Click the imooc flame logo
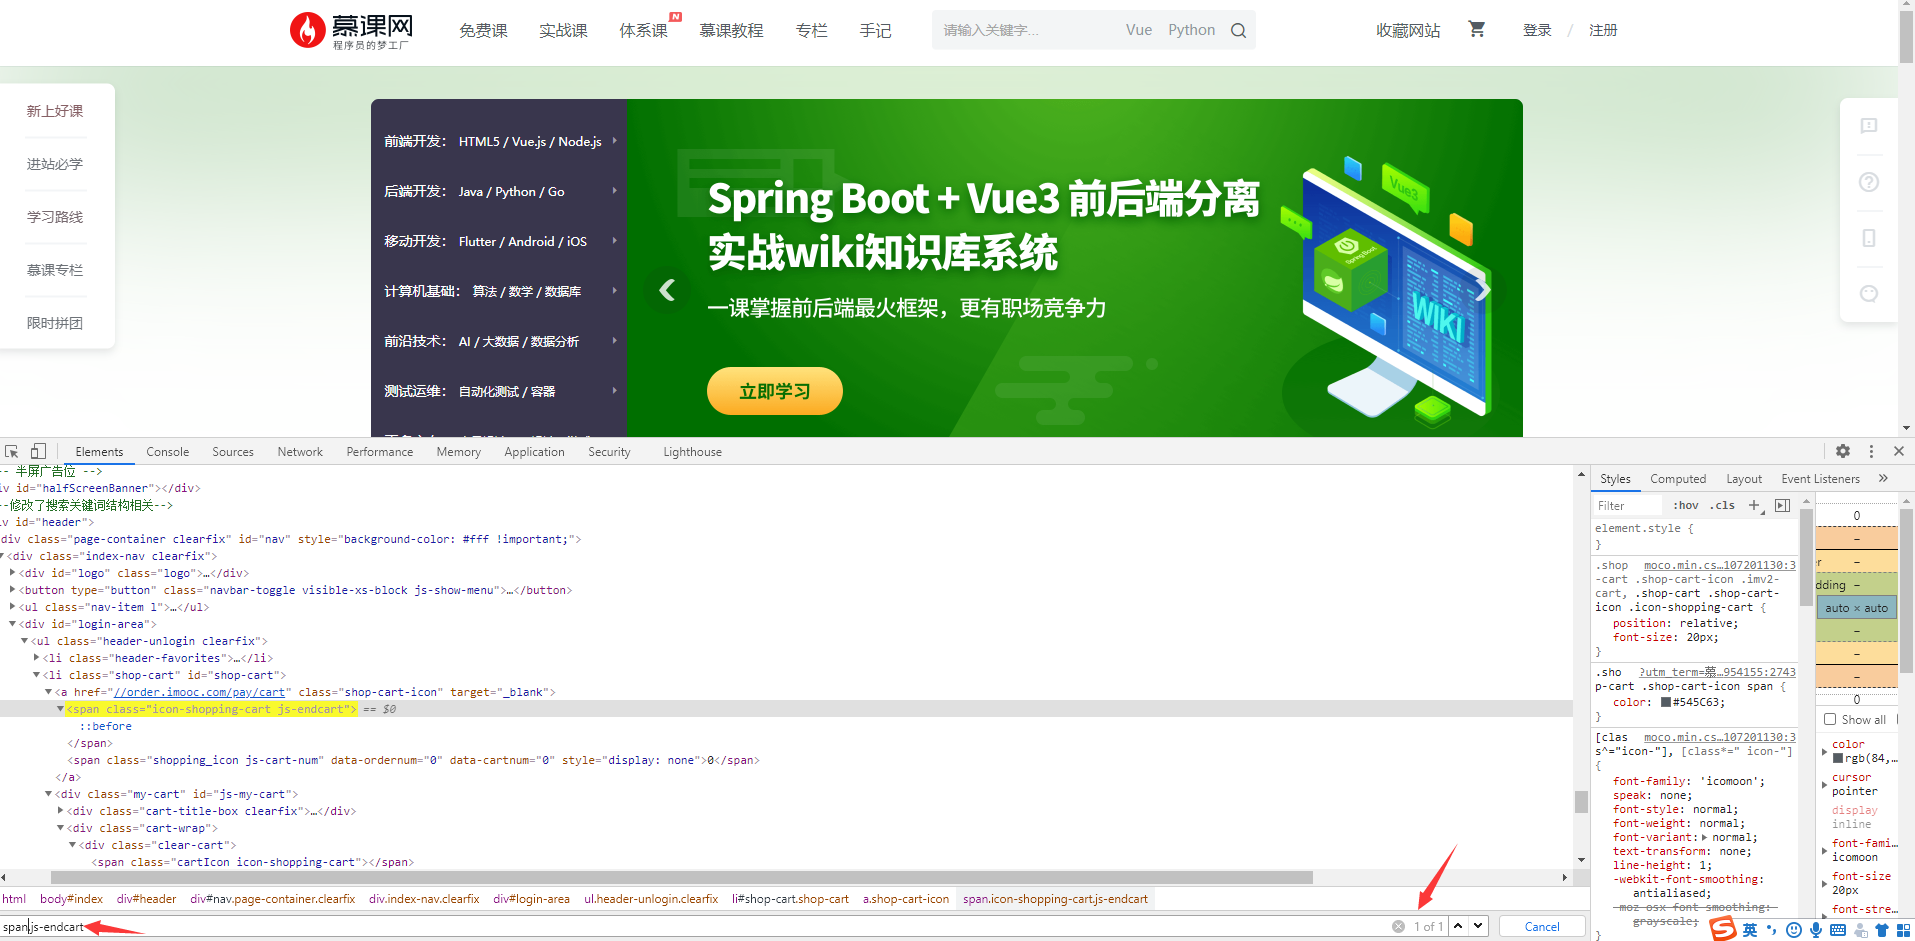Screen dimensions: 1915x941 (x=307, y=30)
